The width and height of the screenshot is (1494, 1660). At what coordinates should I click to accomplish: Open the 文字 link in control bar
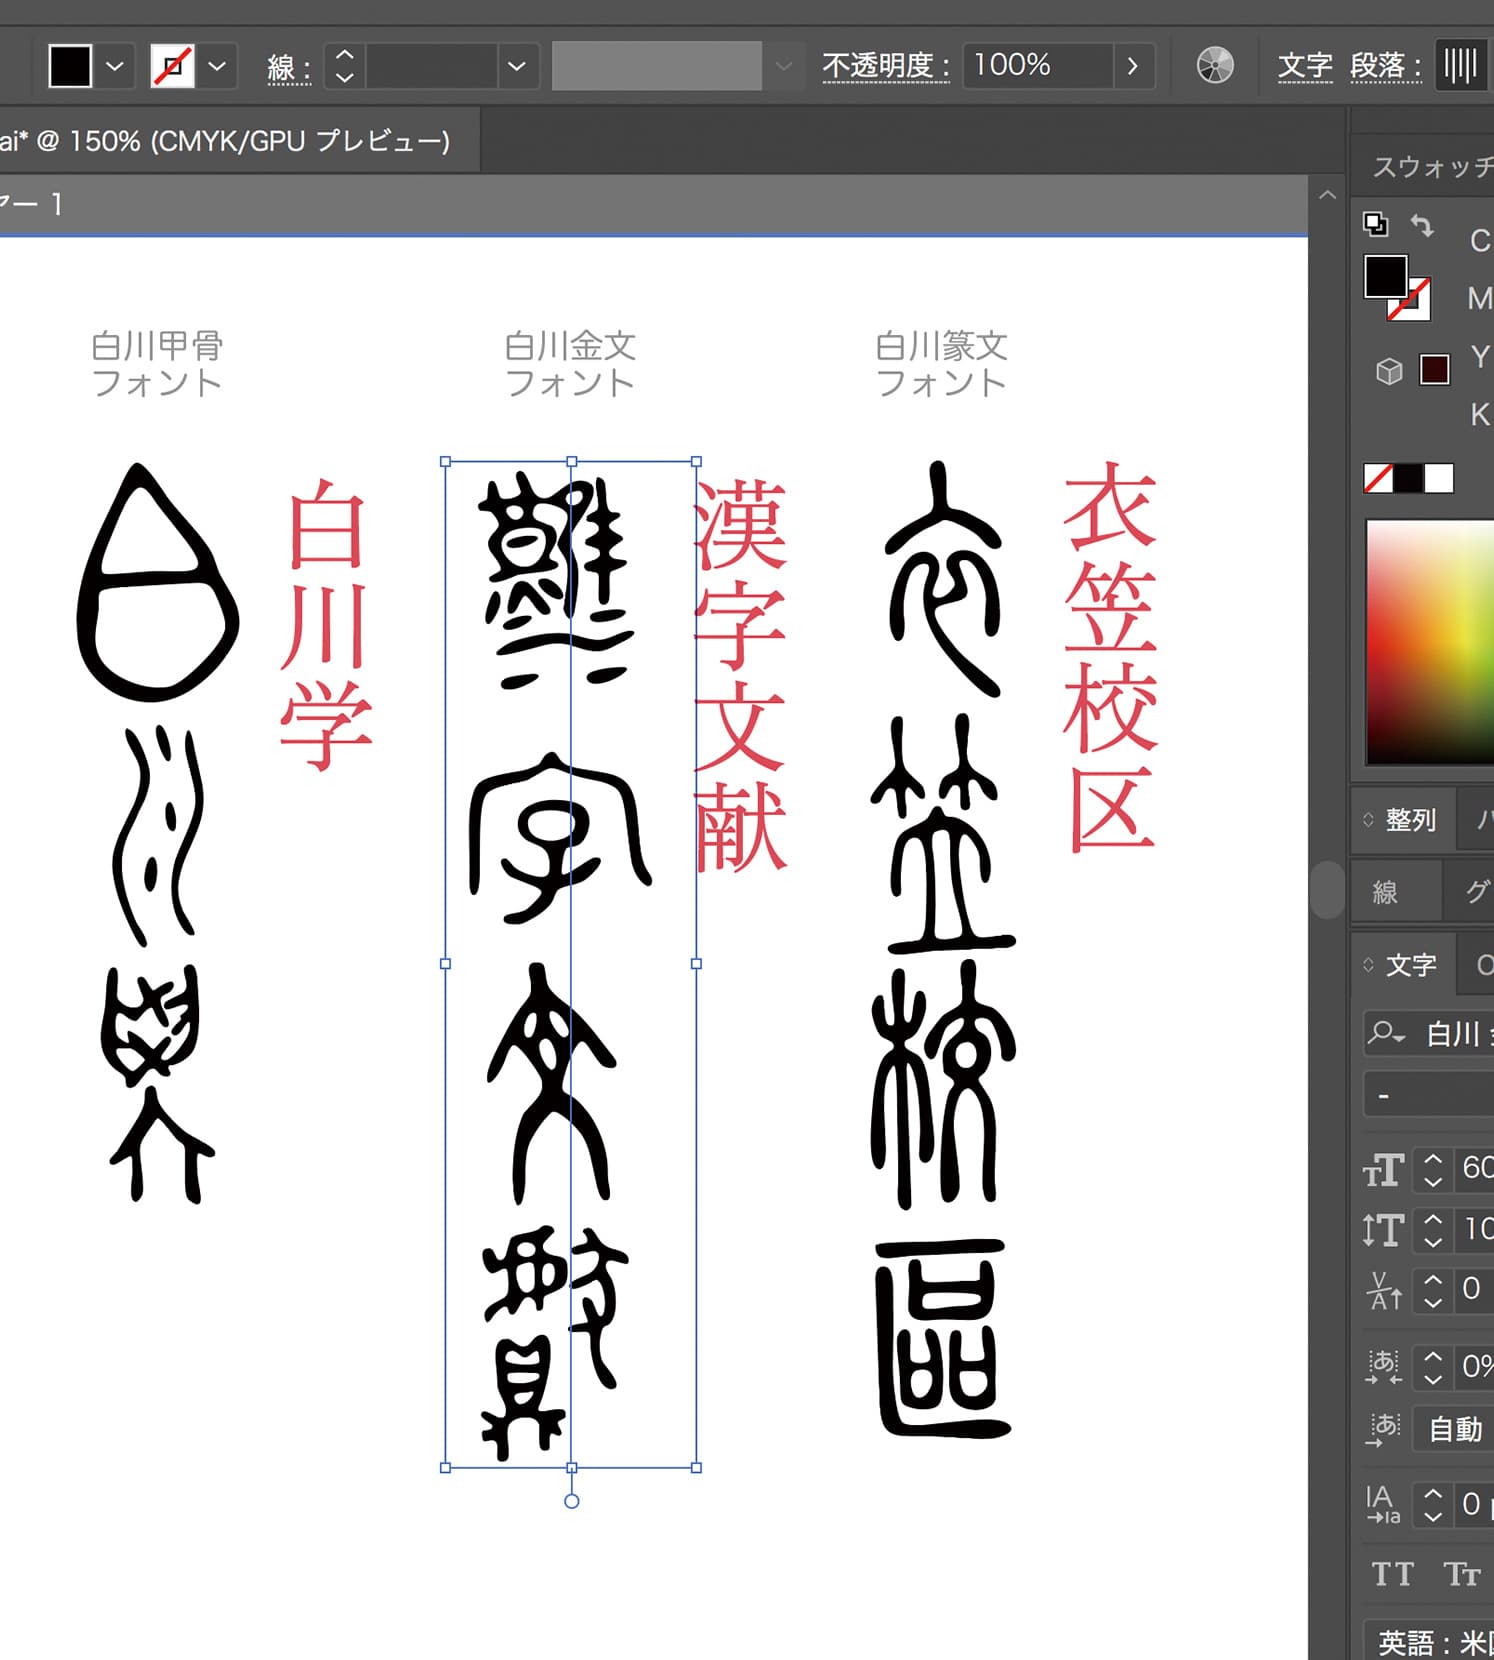[1304, 66]
